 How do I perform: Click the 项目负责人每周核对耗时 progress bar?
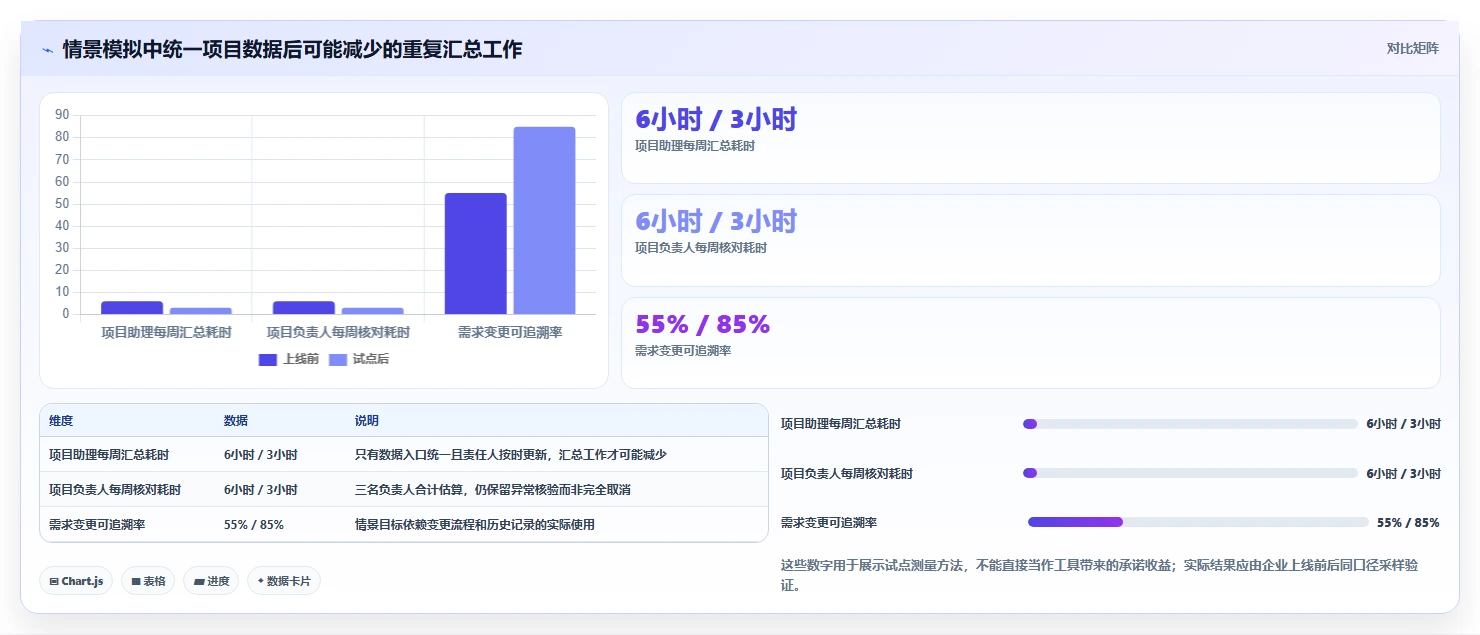(1190, 473)
